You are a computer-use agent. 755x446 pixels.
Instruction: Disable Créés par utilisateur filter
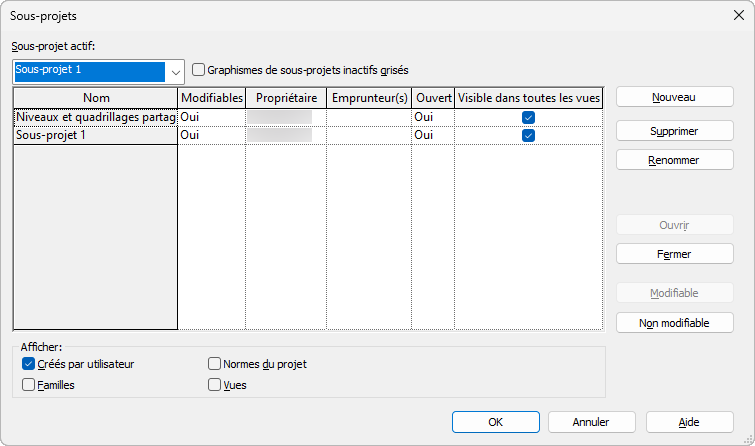click(29, 364)
